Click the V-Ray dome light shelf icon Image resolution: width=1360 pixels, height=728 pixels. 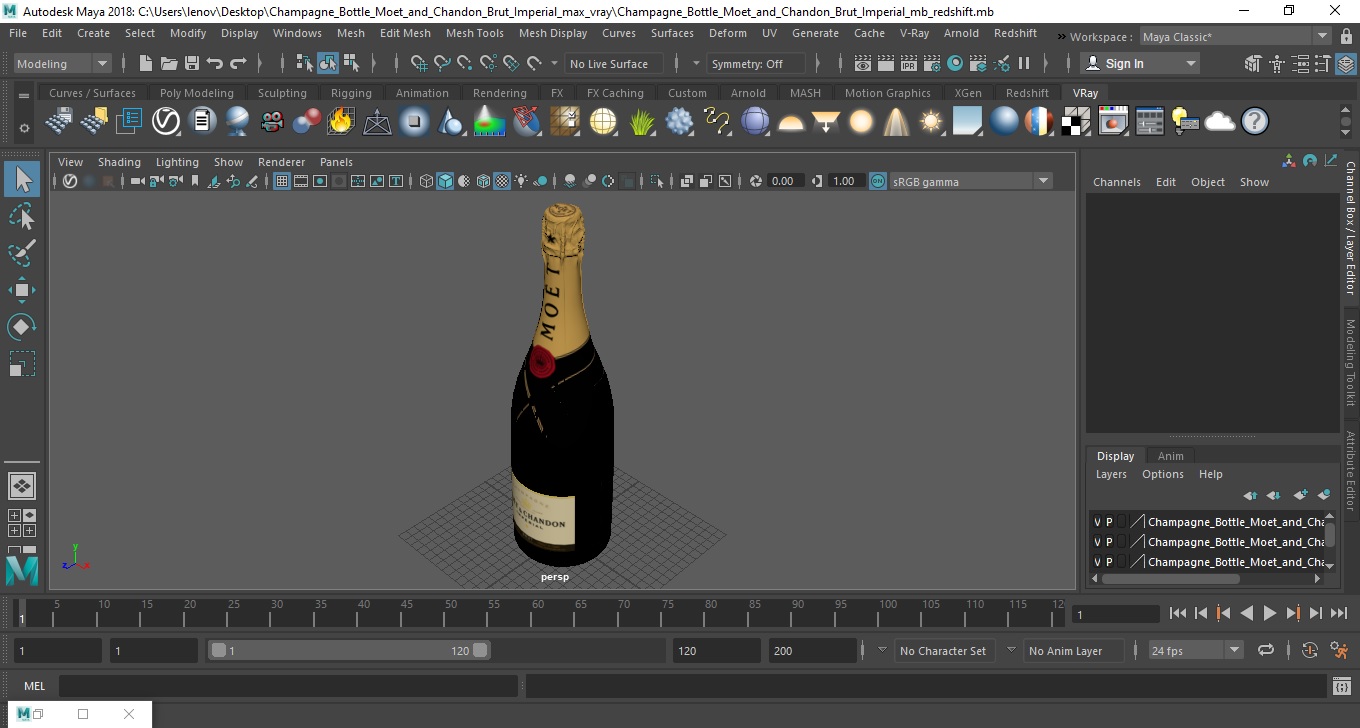pos(791,122)
